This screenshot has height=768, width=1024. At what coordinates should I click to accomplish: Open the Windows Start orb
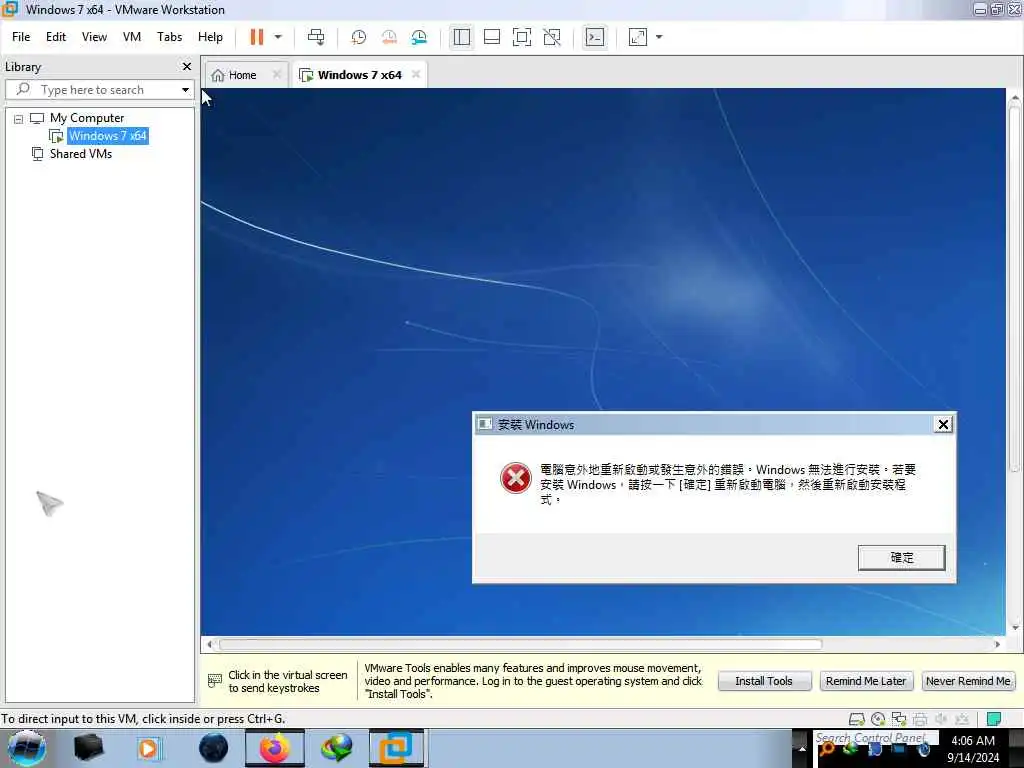[x=26, y=748]
